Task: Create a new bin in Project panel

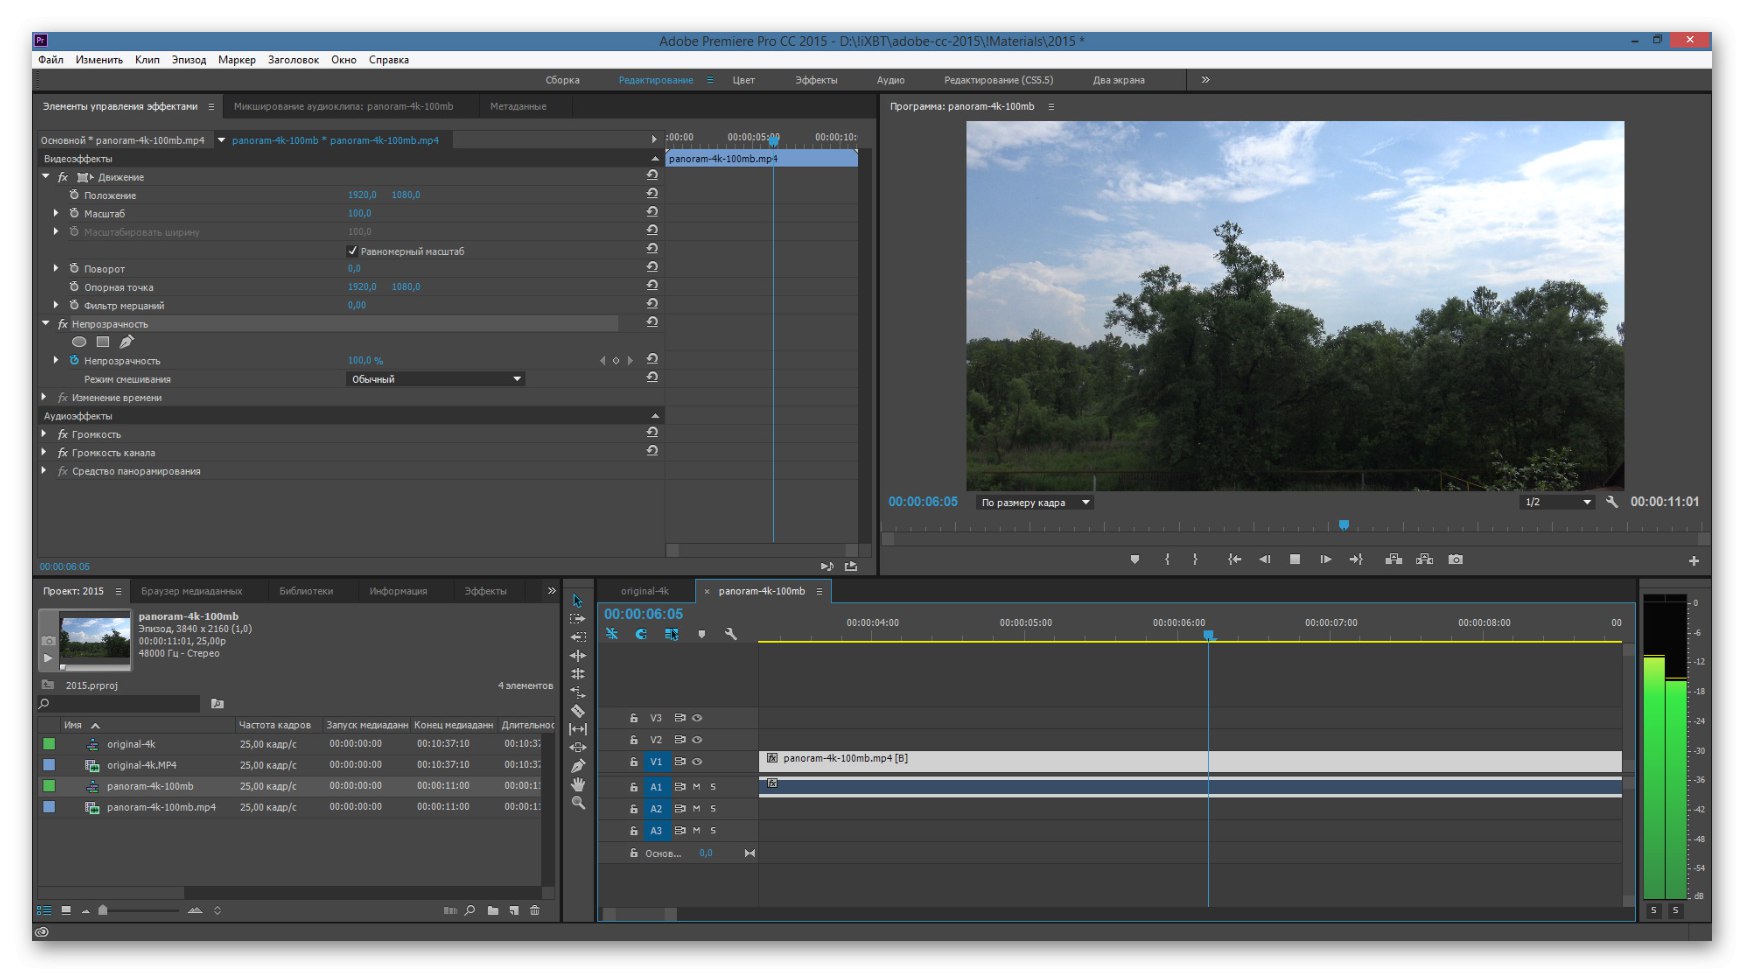Action: pyautogui.click(x=493, y=910)
